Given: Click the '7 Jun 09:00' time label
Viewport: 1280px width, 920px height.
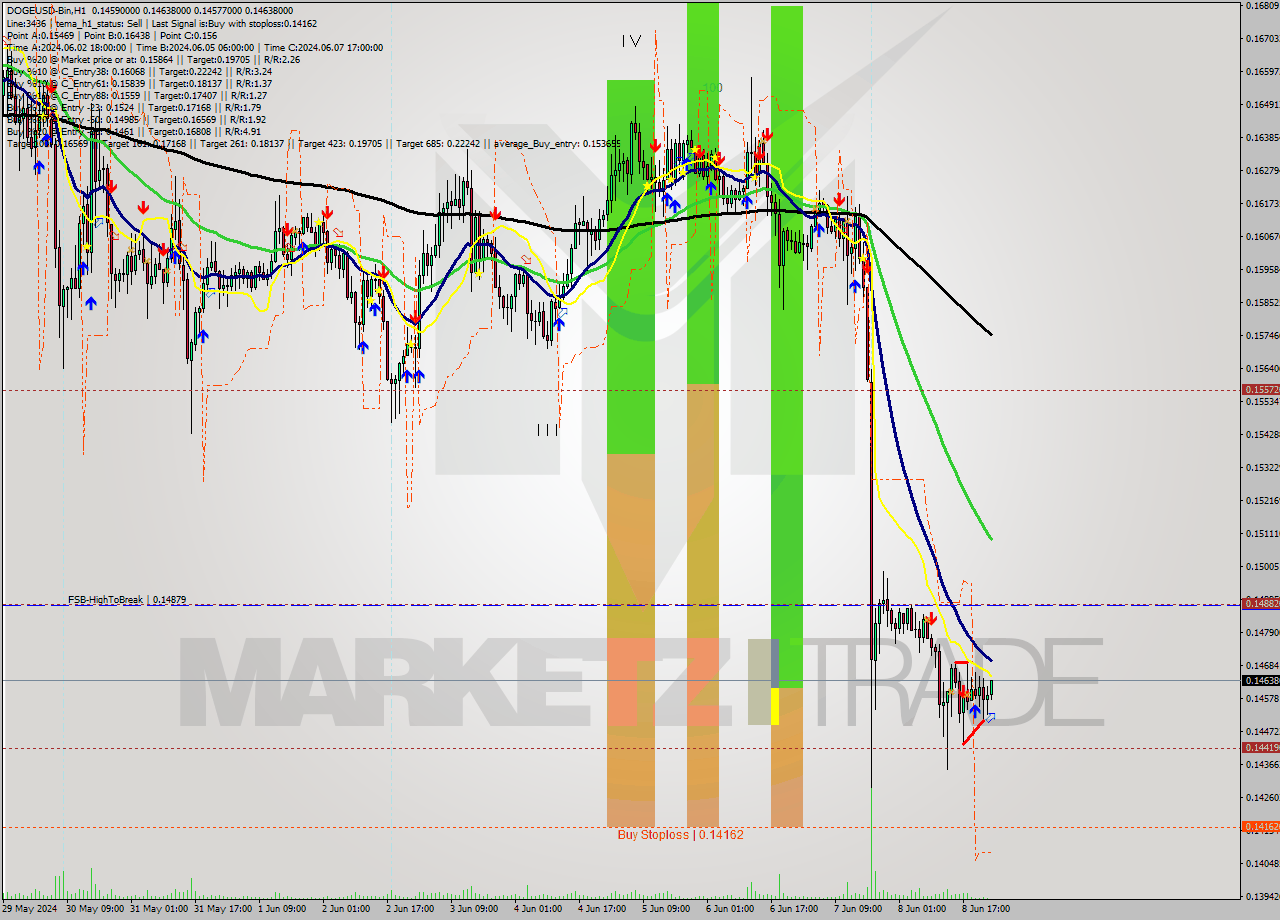Looking at the screenshot, I should (x=858, y=909).
